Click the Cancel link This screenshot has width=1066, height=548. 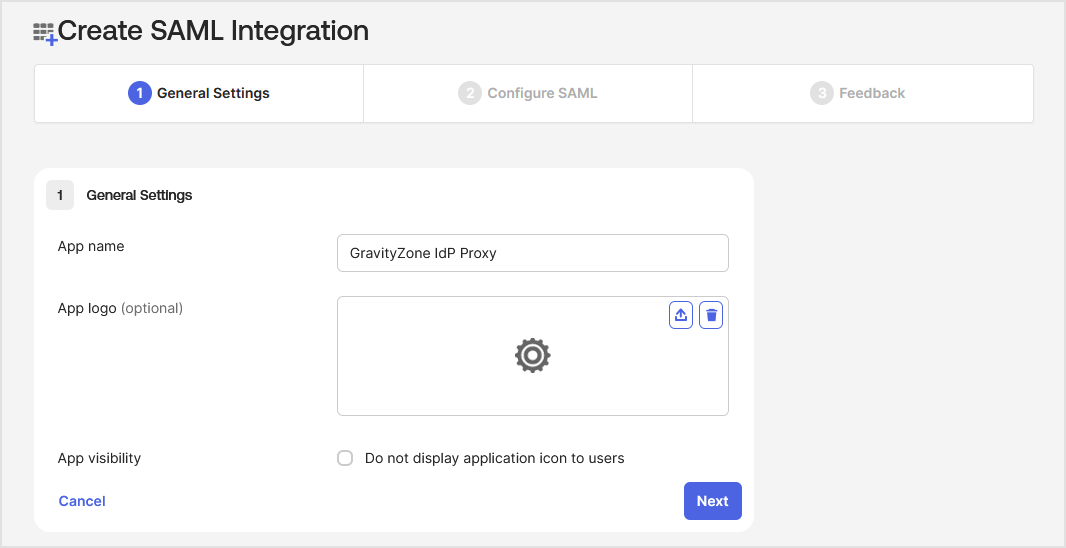tap(82, 501)
